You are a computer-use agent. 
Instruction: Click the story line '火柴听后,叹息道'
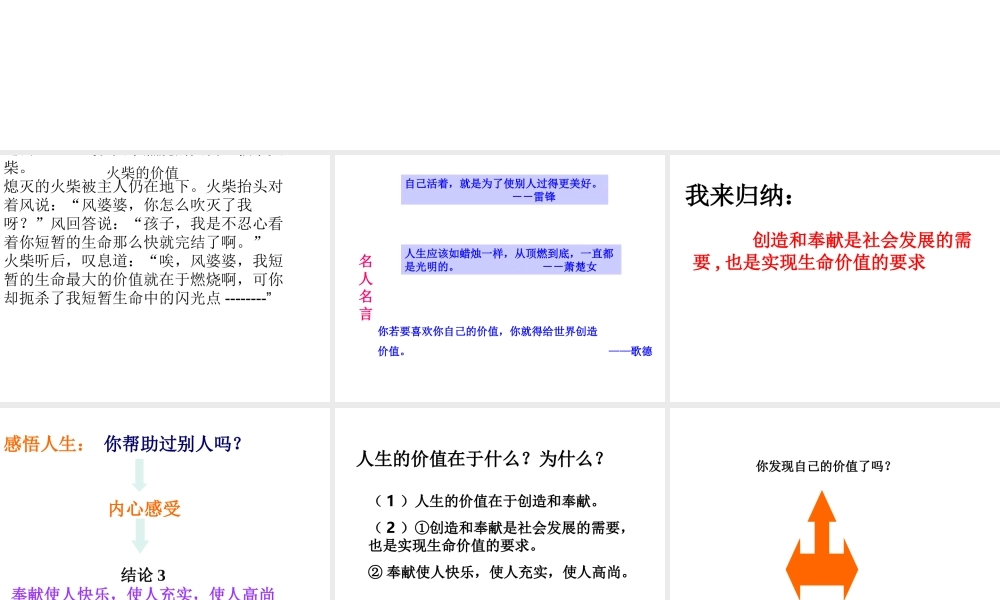(143, 261)
